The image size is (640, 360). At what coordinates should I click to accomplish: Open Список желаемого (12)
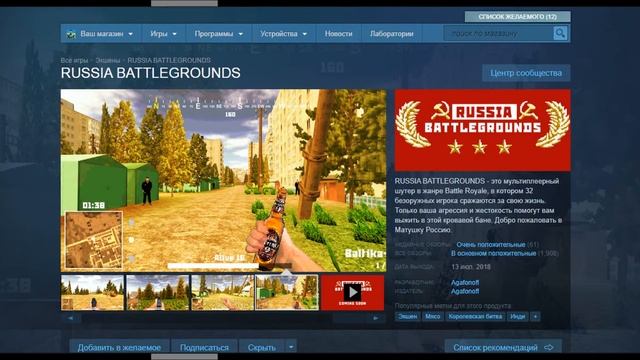[518, 17]
